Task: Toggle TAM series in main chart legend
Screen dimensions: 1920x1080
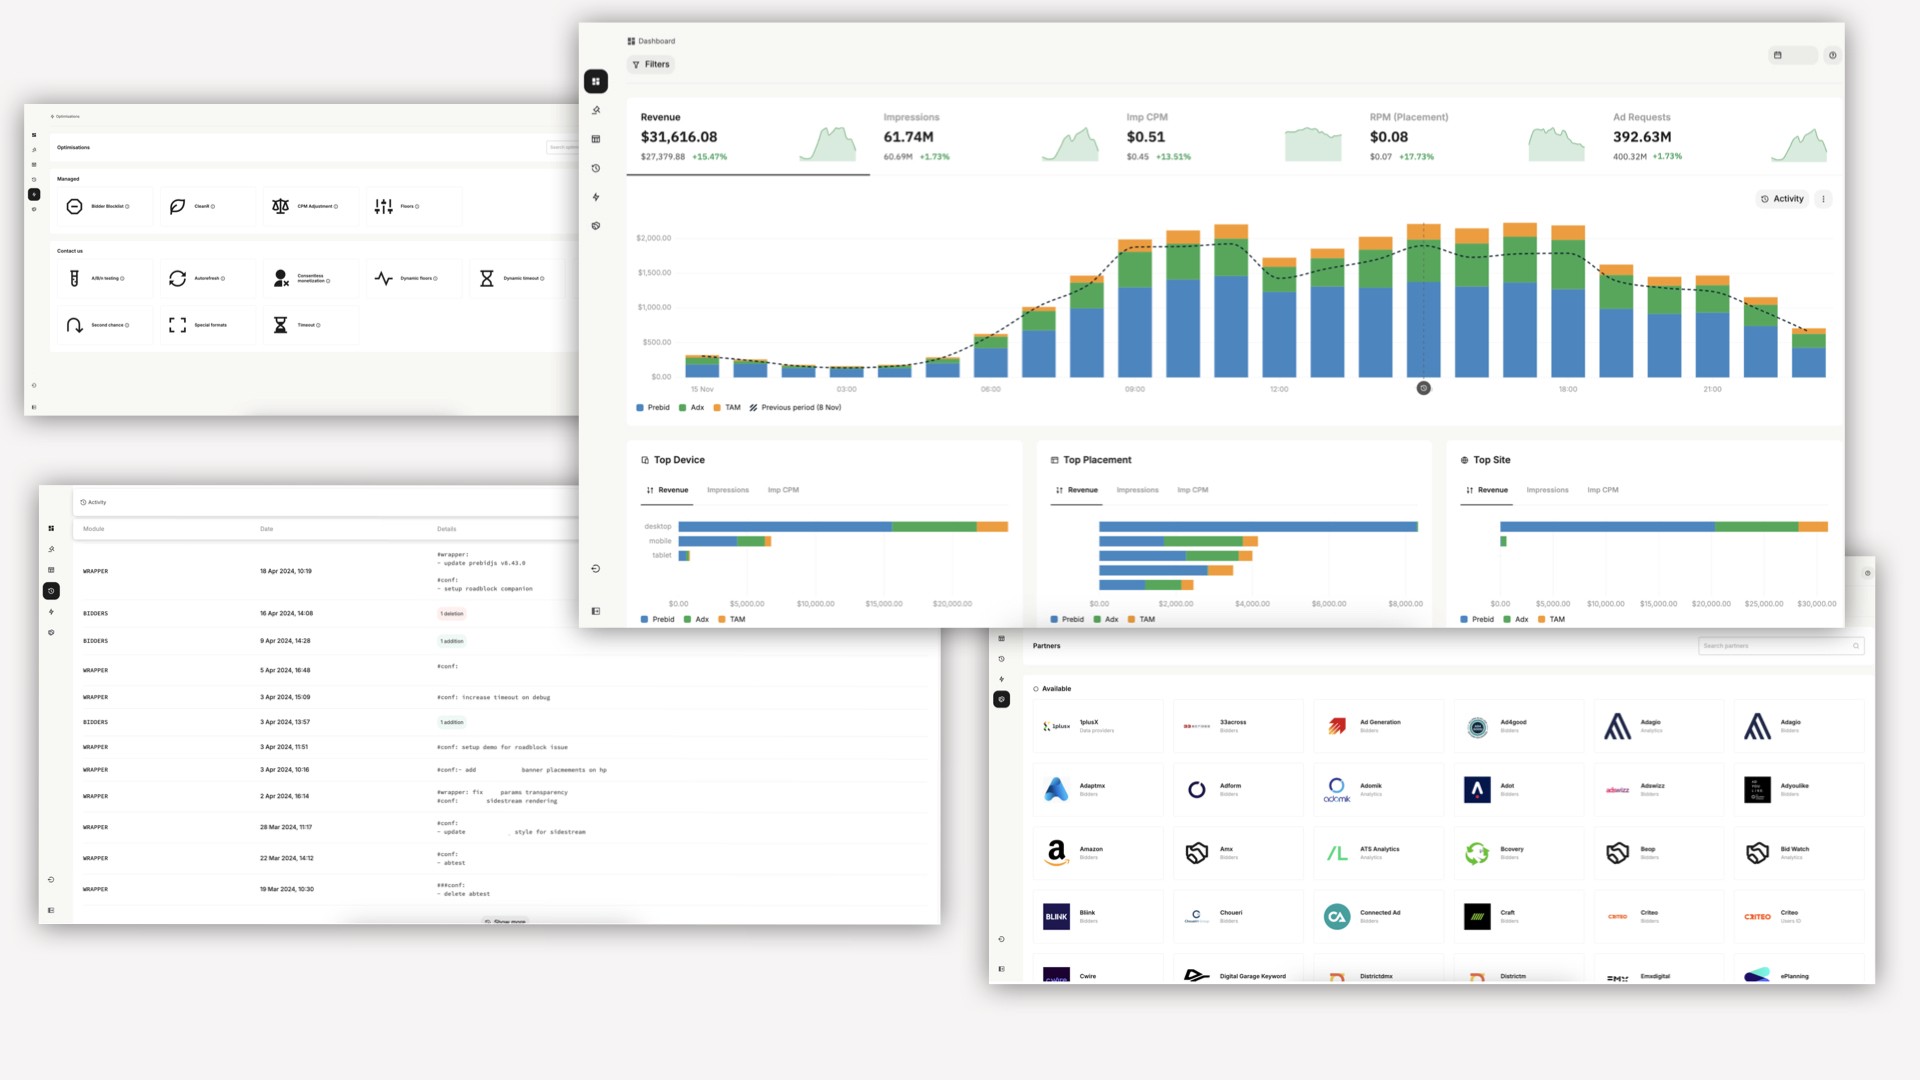Action: (x=727, y=408)
